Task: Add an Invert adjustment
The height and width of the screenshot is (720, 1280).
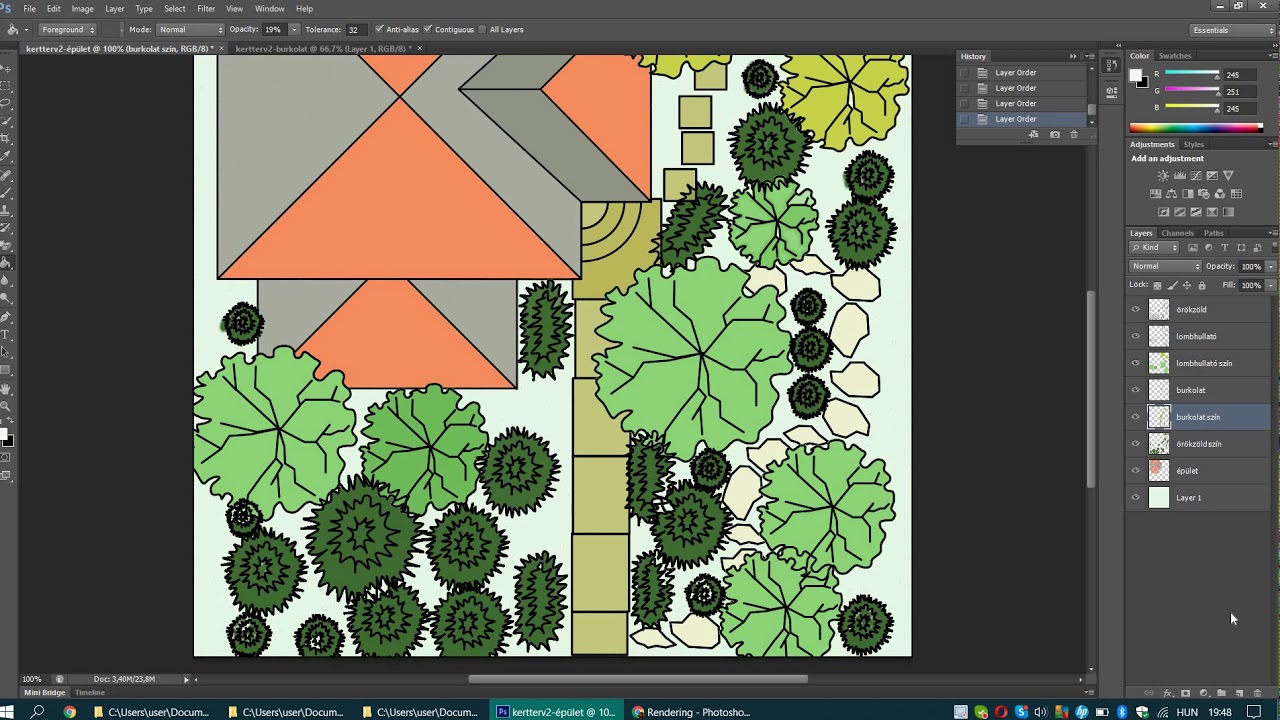Action: click(x=1164, y=212)
